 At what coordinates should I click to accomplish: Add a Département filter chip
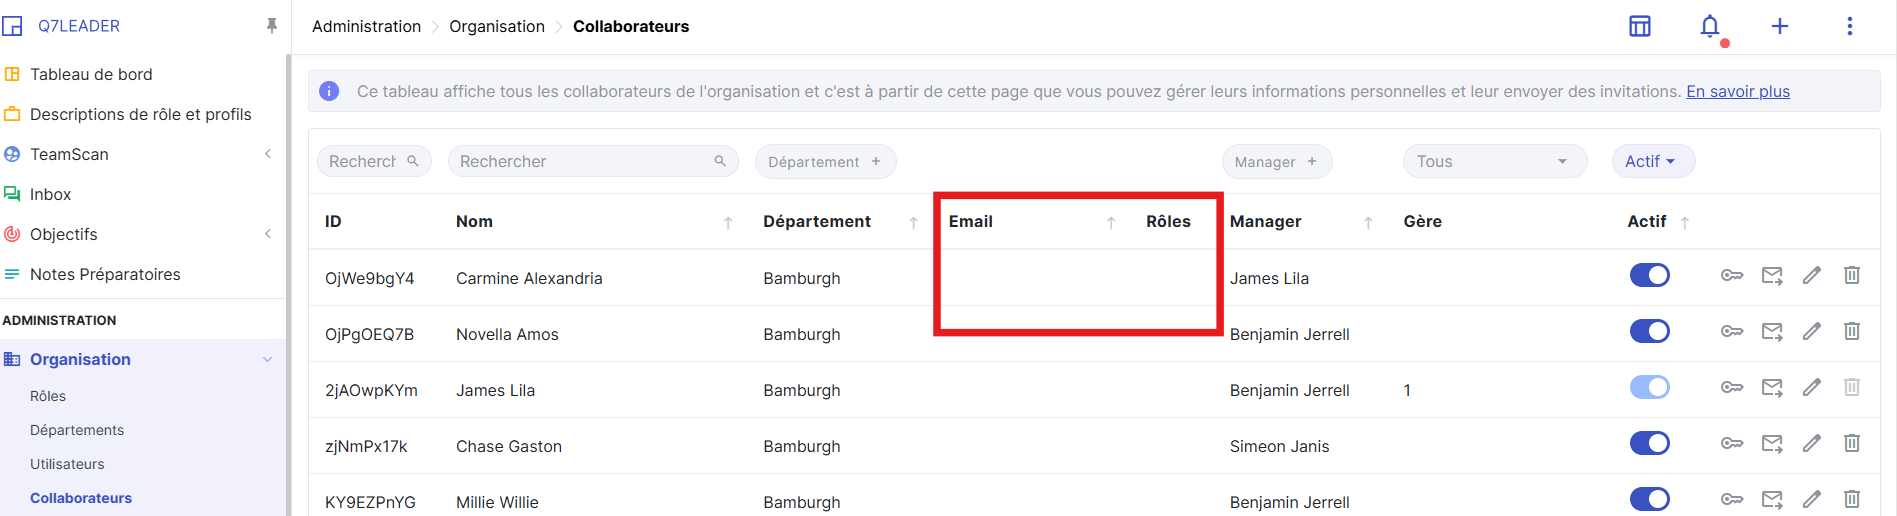824,161
